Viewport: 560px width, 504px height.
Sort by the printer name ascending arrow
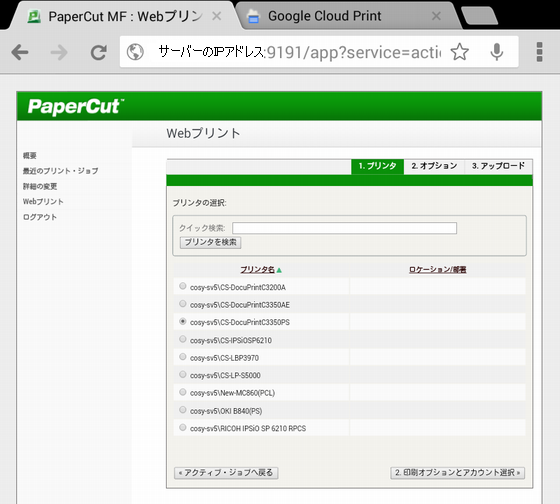279,270
